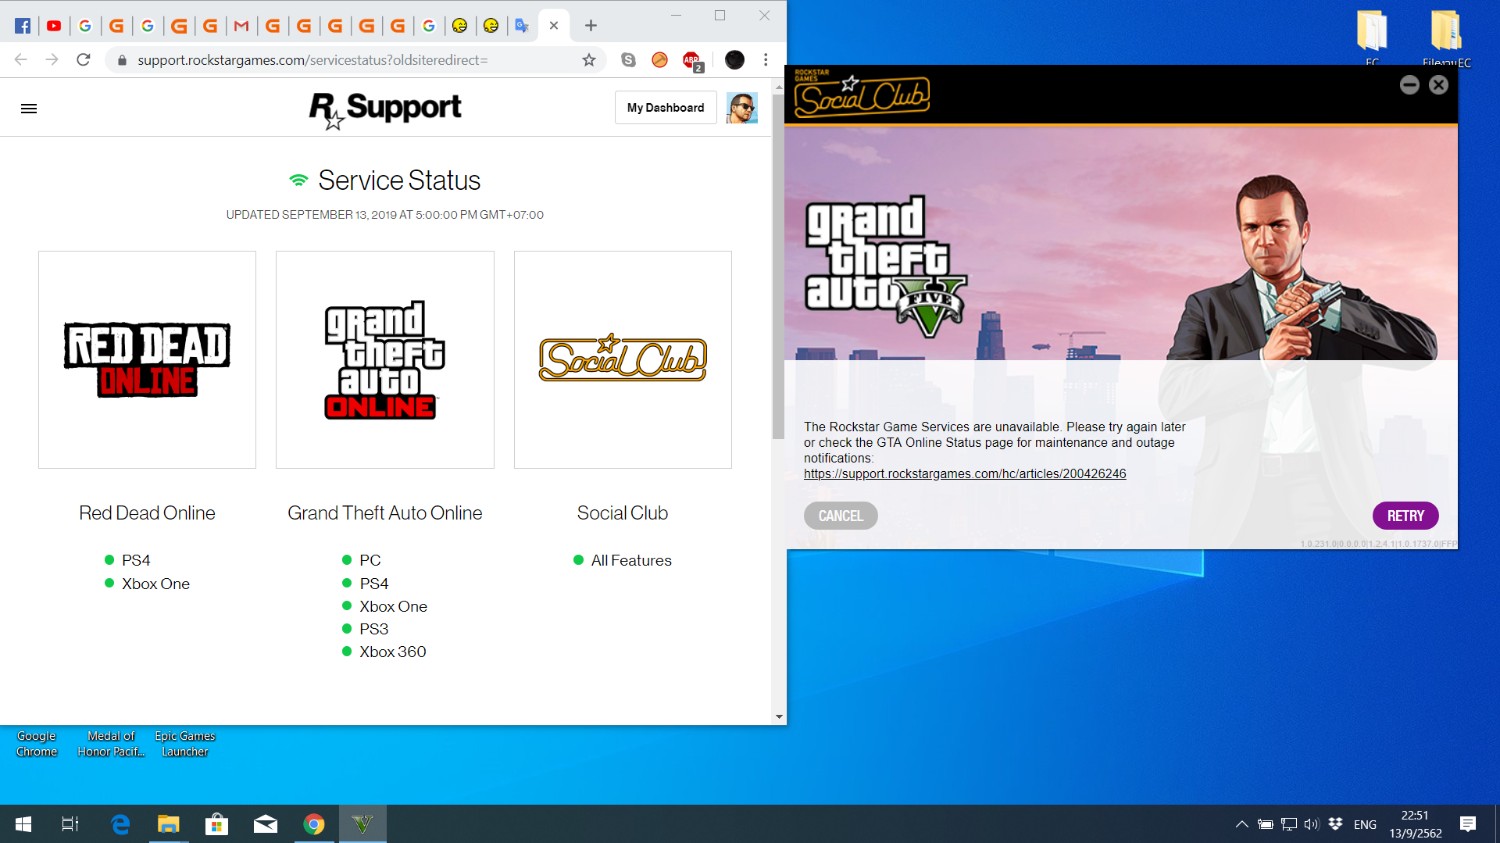
Task: Click the Dropbox icon in the system tray
Action: pyautogui.click(x=1335, y=824)
